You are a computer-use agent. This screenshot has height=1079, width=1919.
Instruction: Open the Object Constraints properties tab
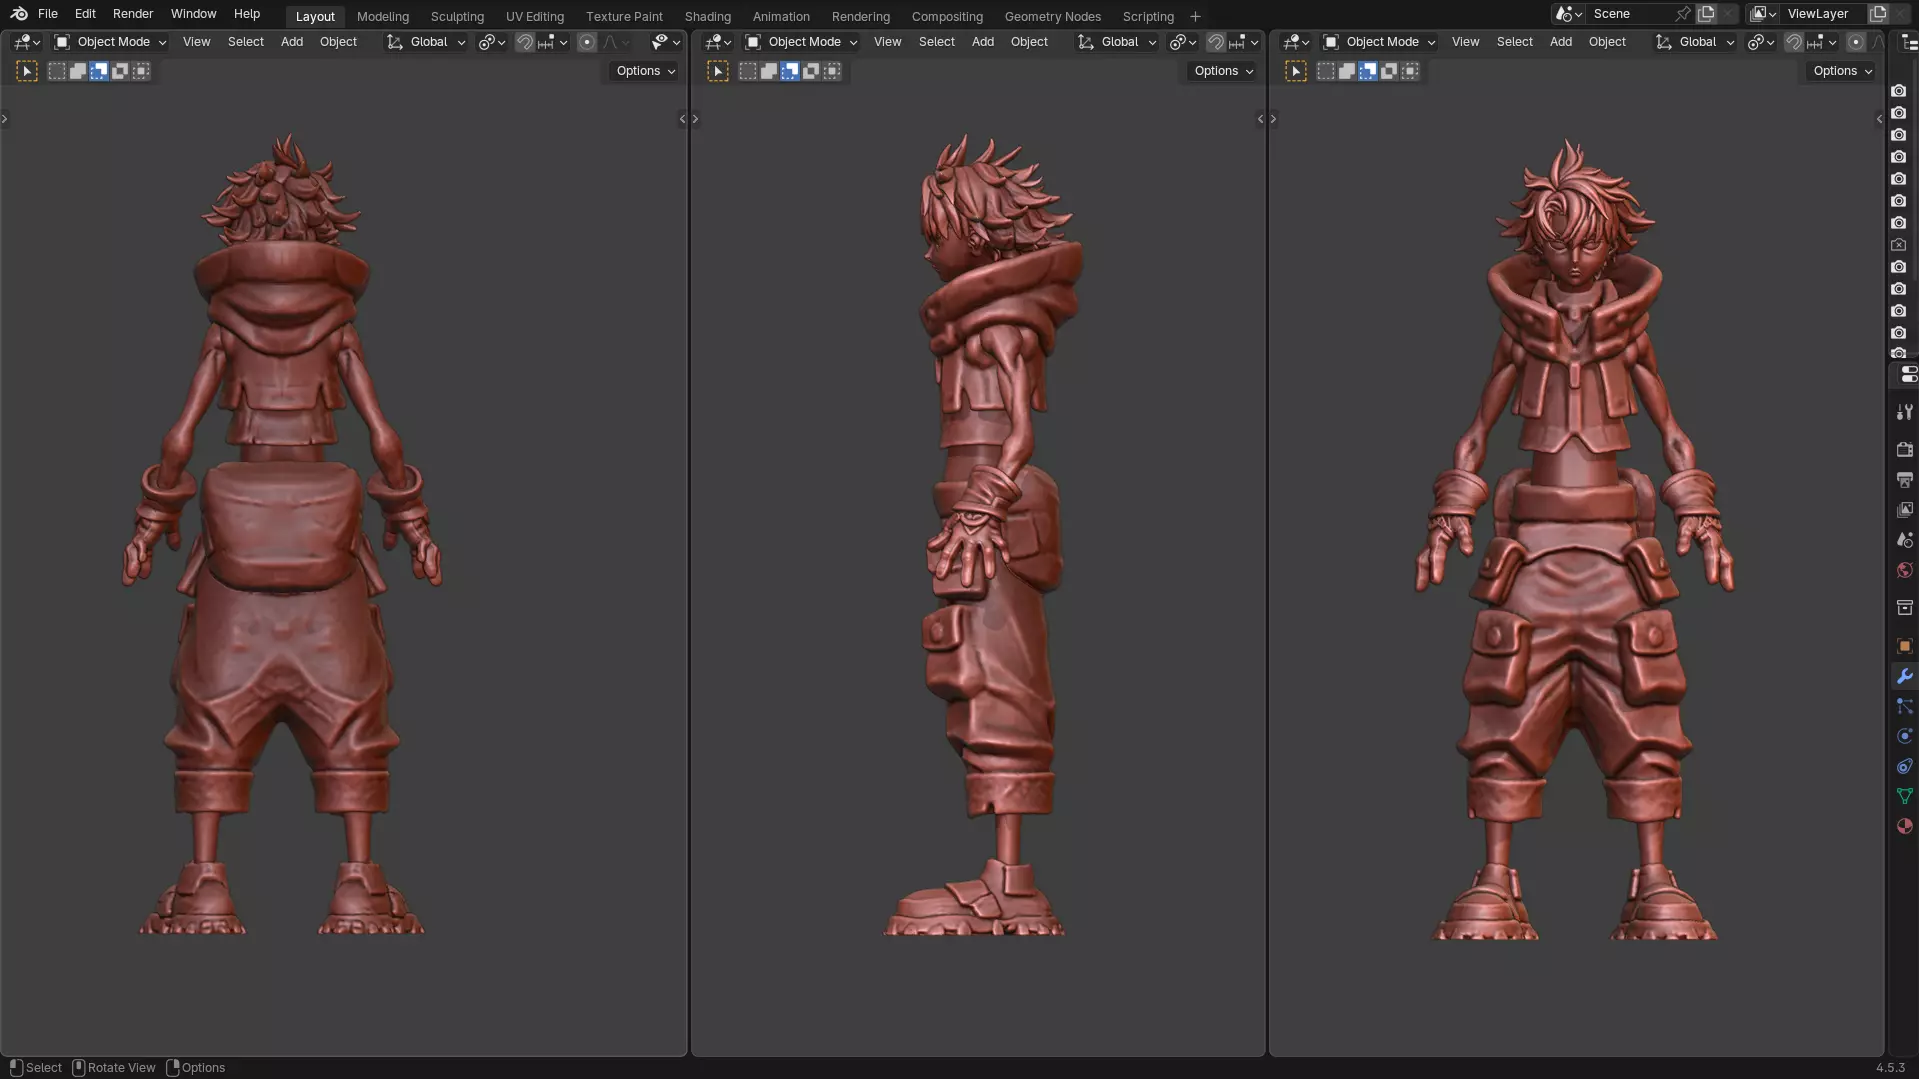(1904, 766)
